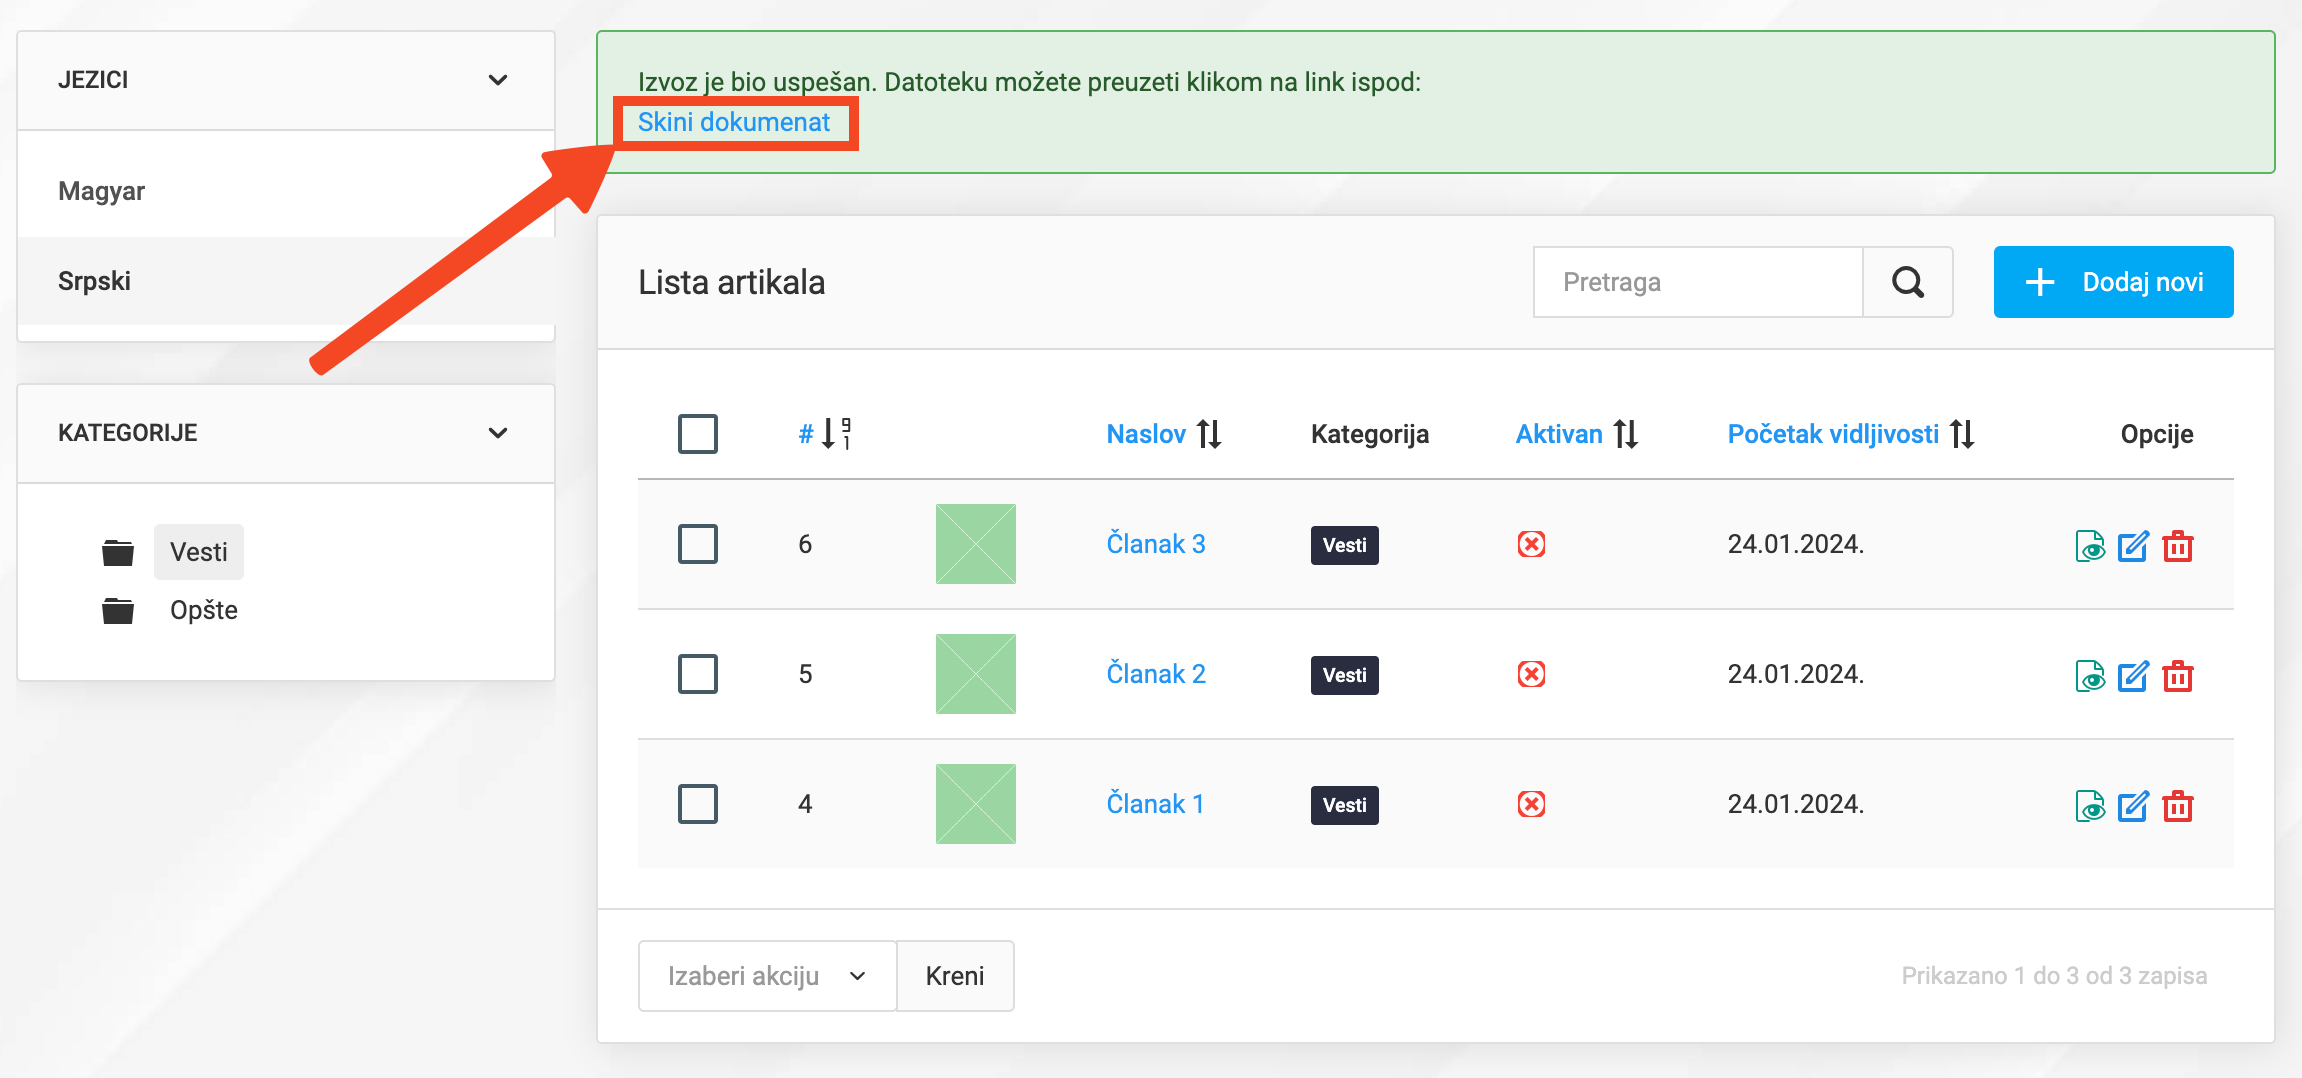Click the search magnifier icon
This screenshot has width=2302, height=1078.
coord(1907,283)
